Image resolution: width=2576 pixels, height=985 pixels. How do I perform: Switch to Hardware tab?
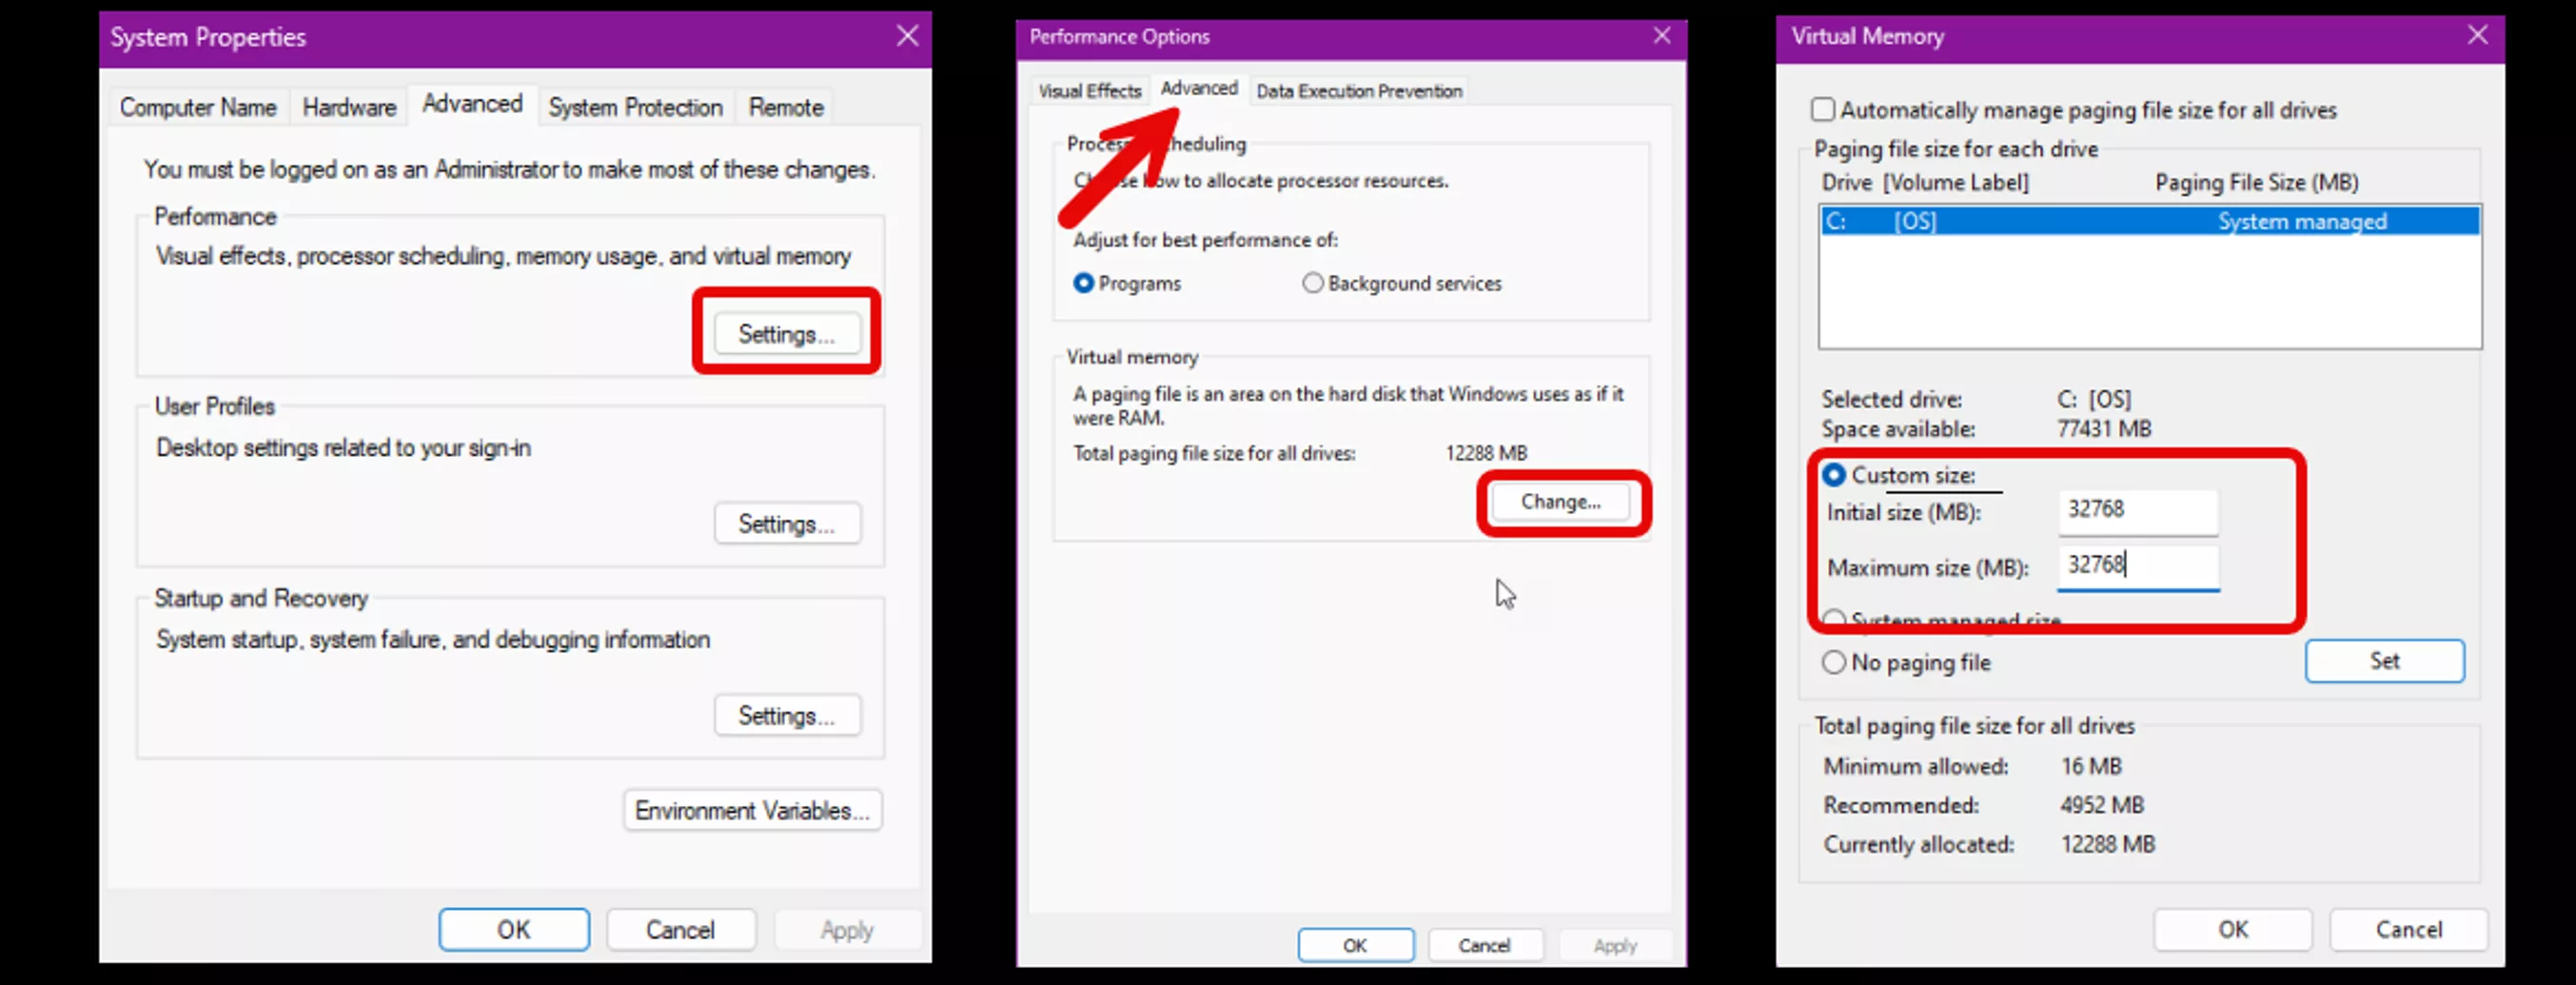click(349, 107)
